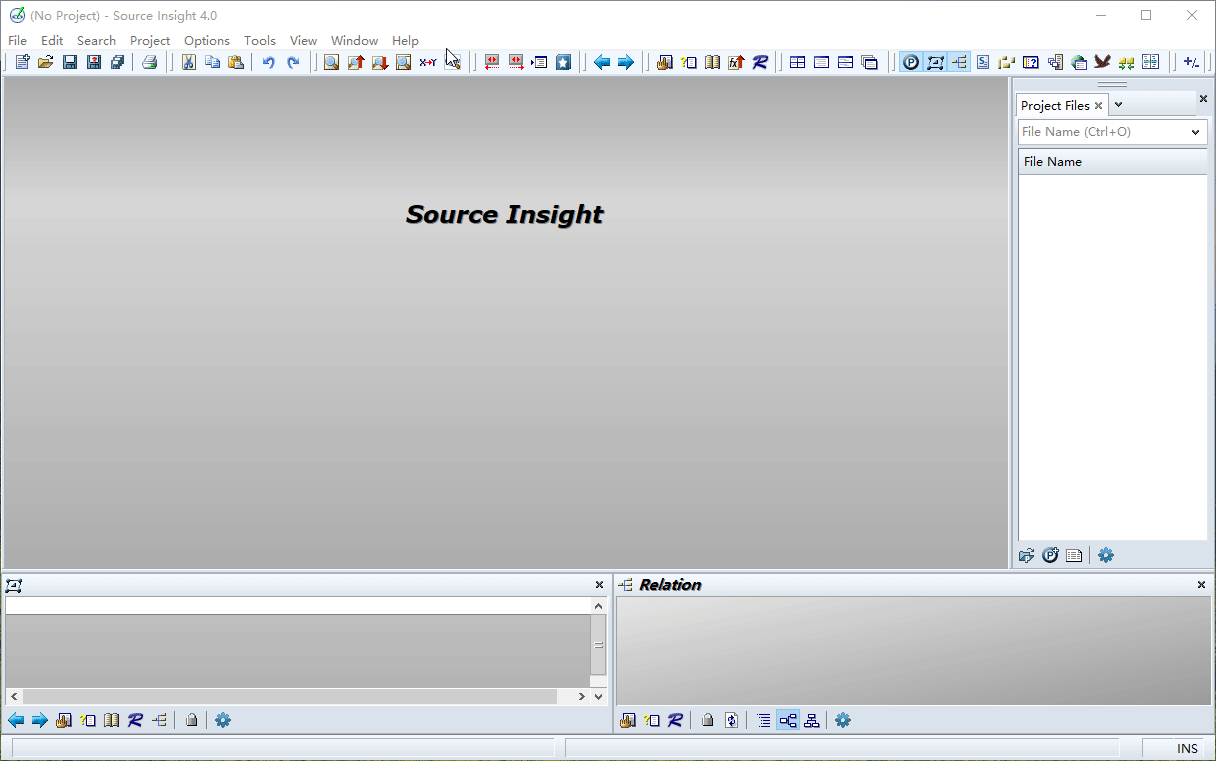
Task: Toggle the Relation Window toolbar button
Action: pos(959,62)
